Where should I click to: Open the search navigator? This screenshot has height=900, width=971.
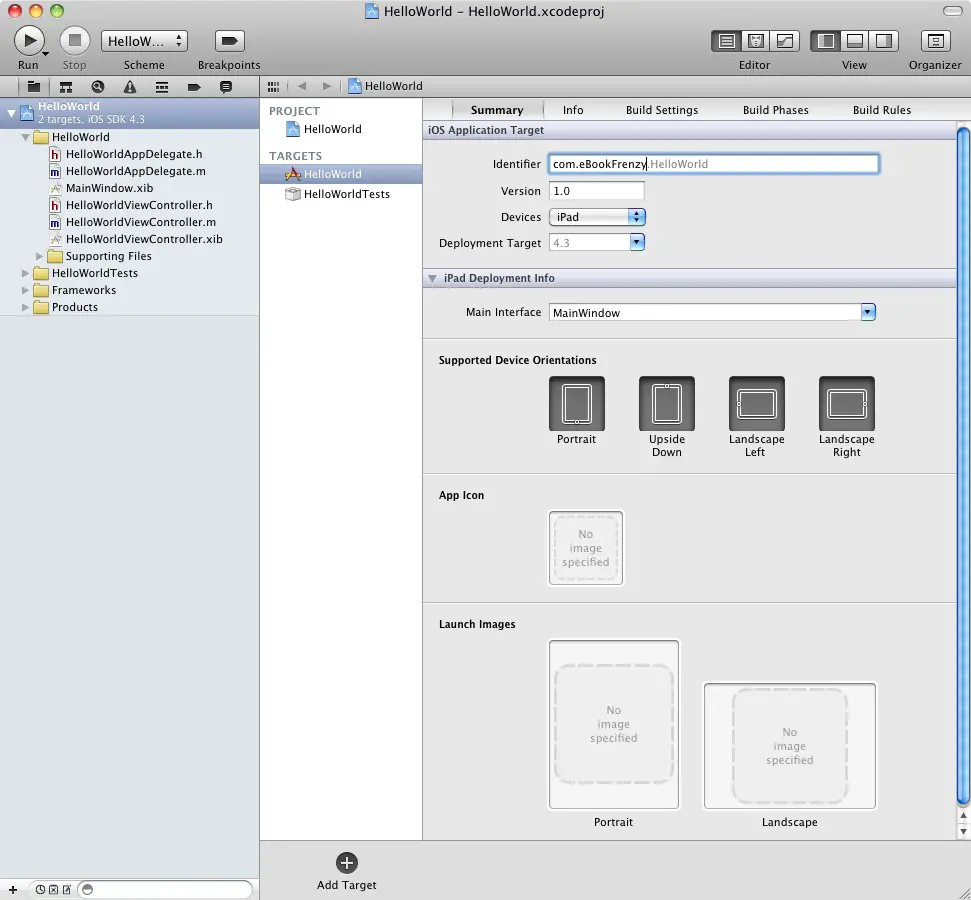tap(98, 87)
